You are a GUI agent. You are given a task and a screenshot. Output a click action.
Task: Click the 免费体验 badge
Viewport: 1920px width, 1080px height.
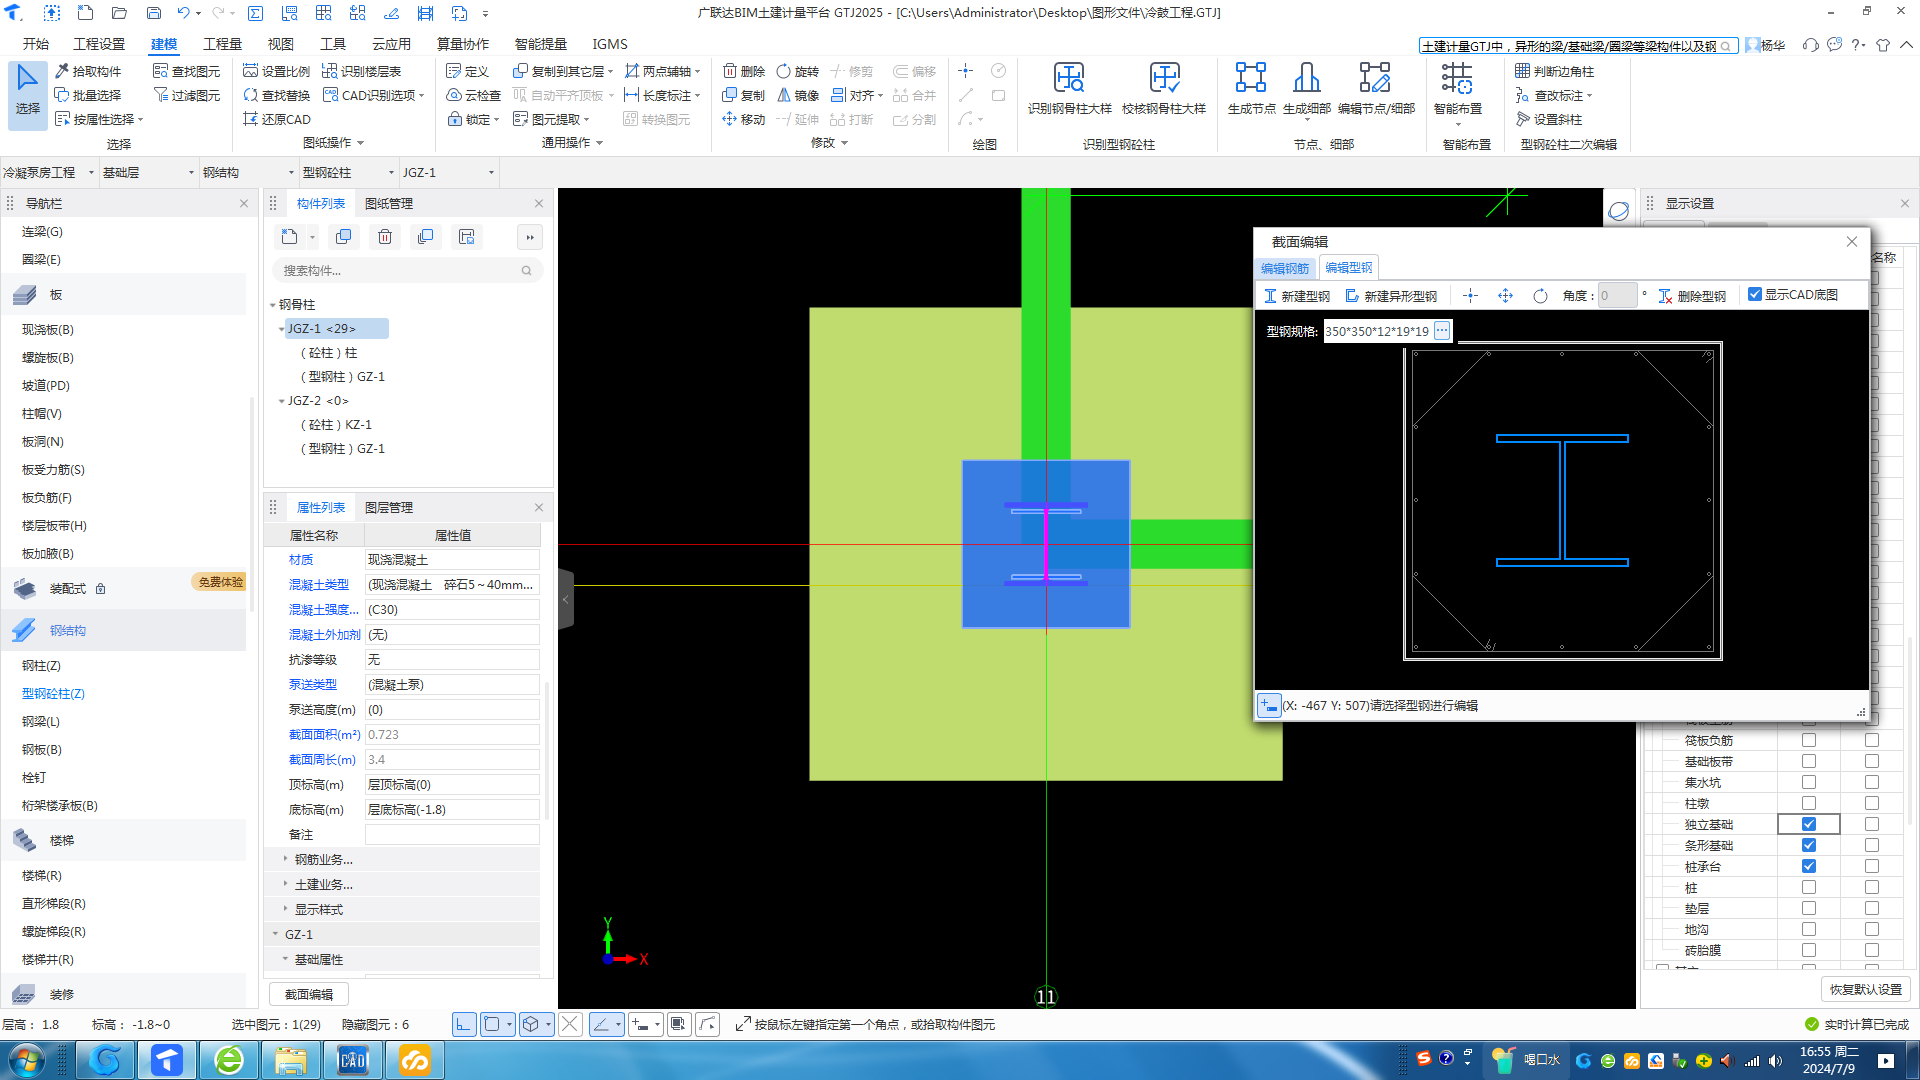220,582
